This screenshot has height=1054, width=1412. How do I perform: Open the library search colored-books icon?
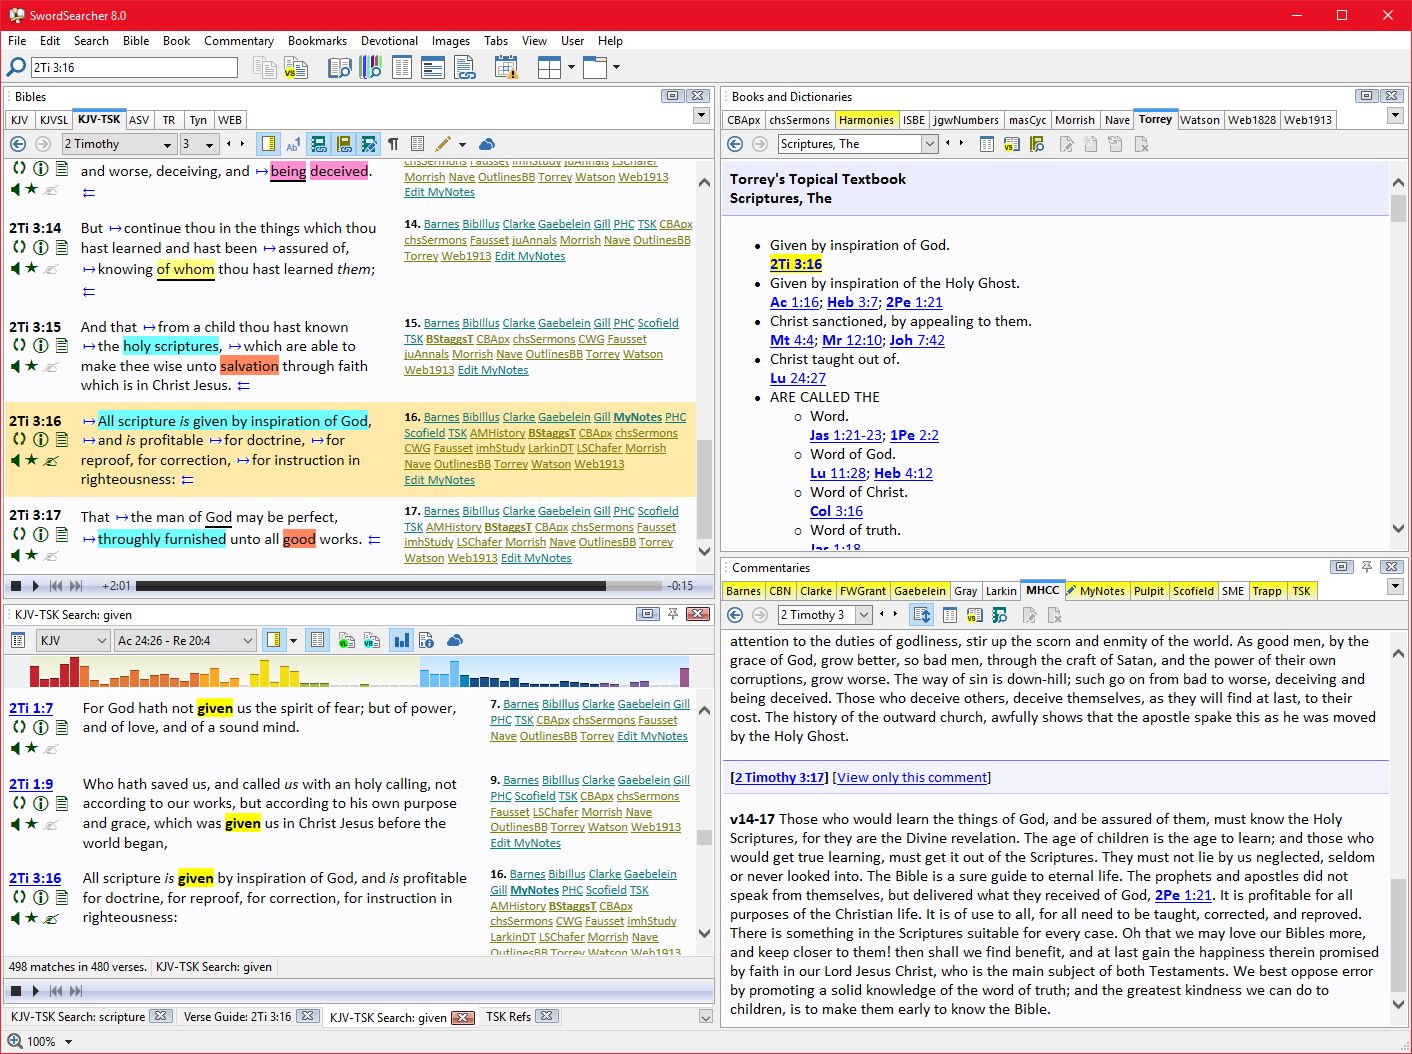tap(371, 68)
